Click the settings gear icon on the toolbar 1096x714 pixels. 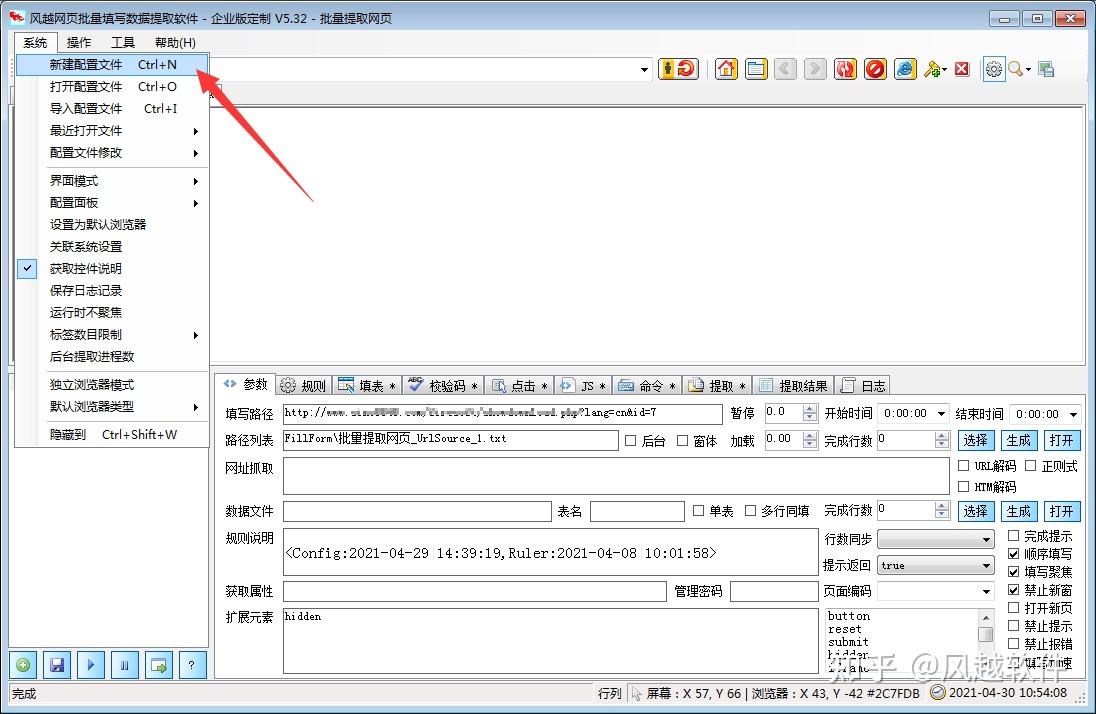click(994, 69)
